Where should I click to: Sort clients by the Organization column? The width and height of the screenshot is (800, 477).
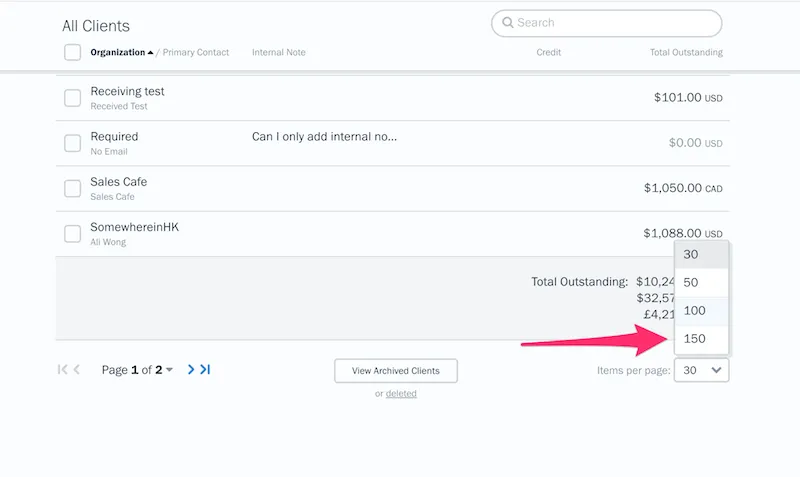(x=117, y=52)
